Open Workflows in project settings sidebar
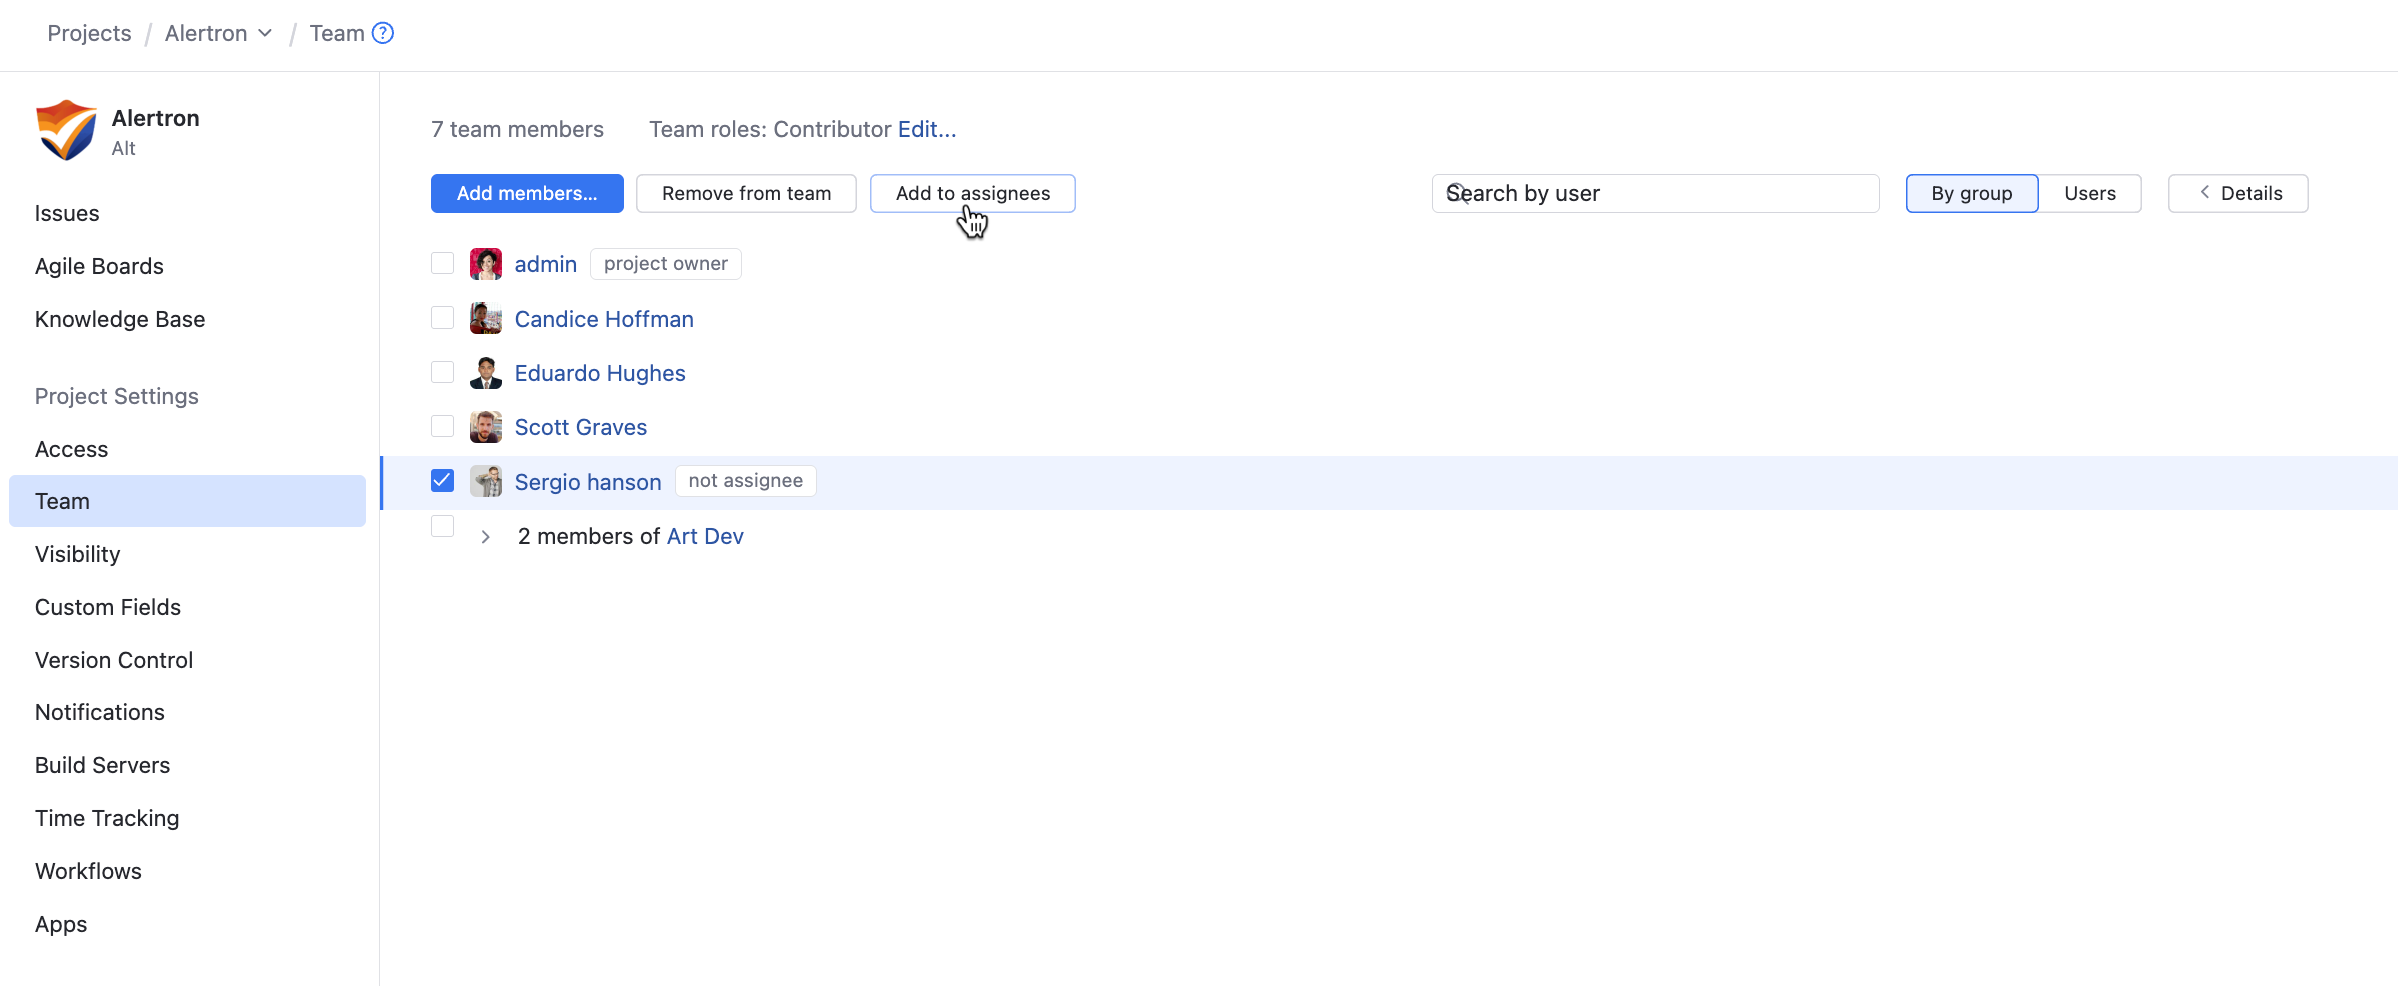 pos(88,871)
